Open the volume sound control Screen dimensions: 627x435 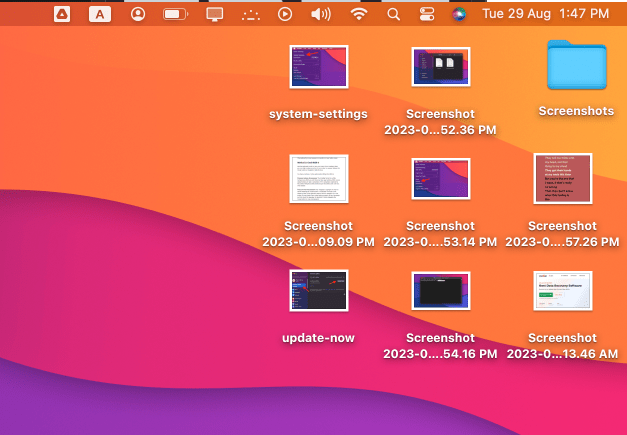click(x=320, y=14)
